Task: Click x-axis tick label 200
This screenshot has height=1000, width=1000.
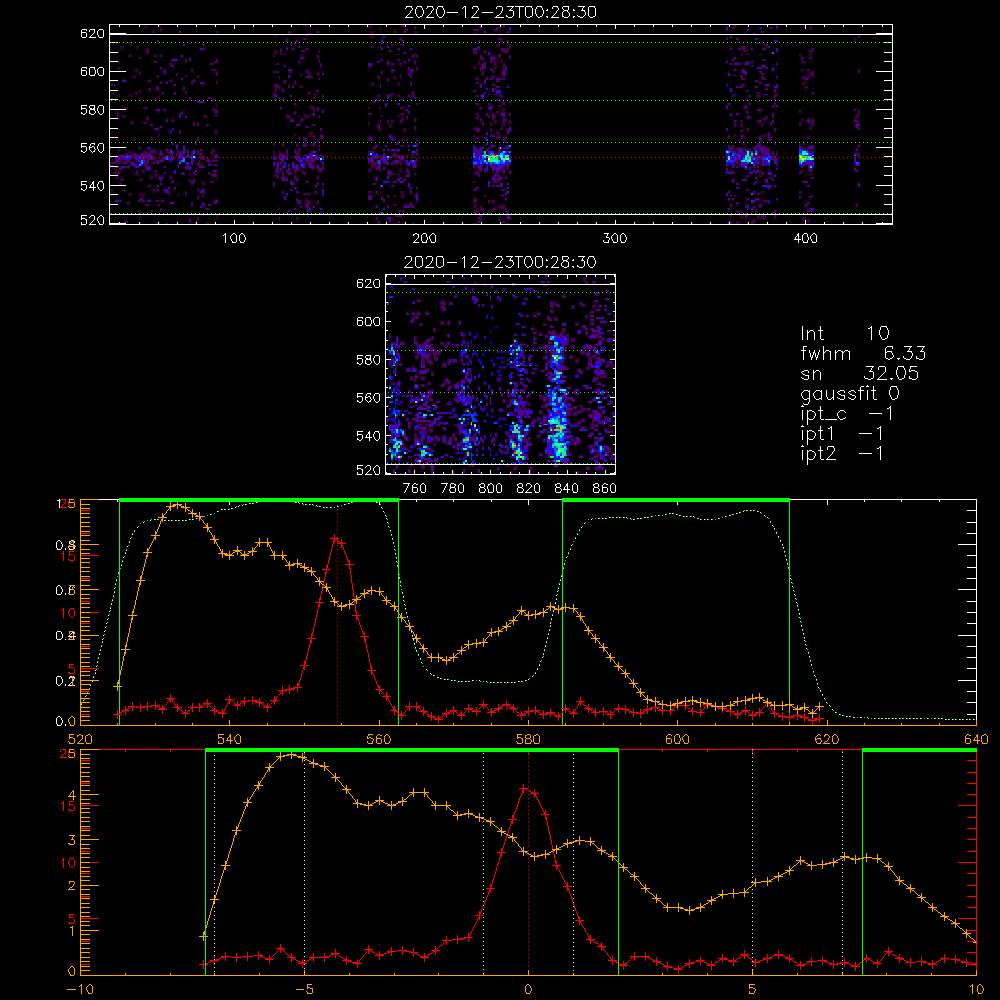Action: coord(424,239)
